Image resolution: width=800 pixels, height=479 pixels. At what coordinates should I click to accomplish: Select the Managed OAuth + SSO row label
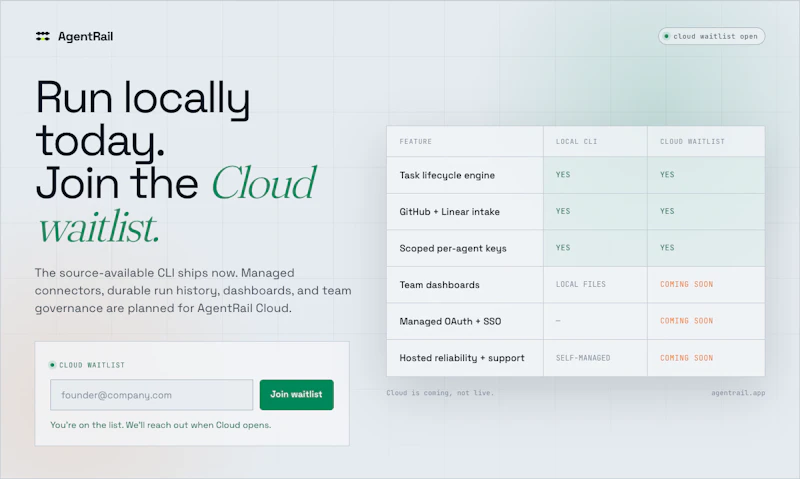pos(450,321)
